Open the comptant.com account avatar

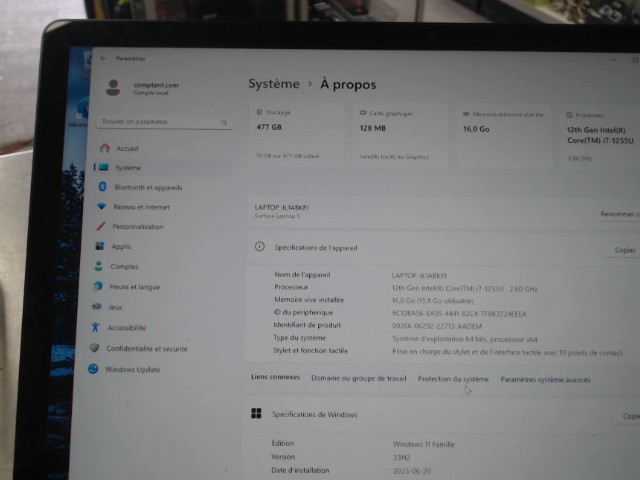tap(113, 87)
